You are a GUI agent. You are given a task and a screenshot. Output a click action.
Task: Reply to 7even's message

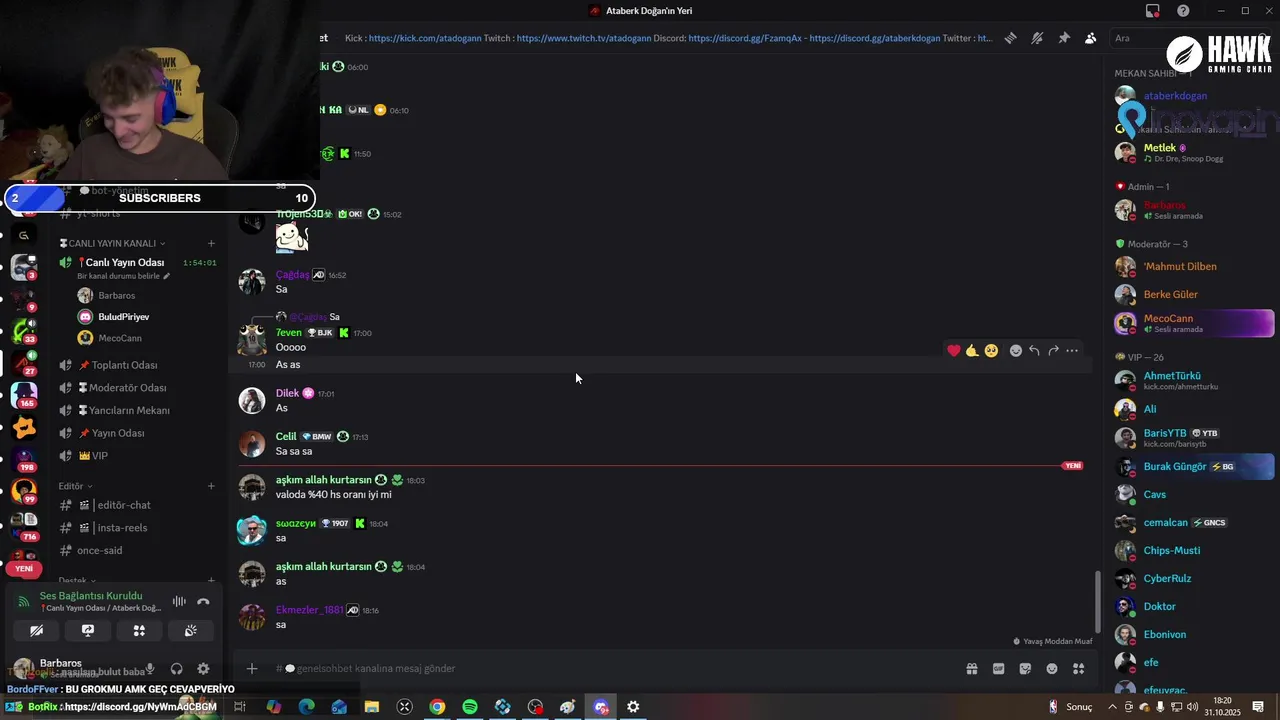coord(1034,351)
